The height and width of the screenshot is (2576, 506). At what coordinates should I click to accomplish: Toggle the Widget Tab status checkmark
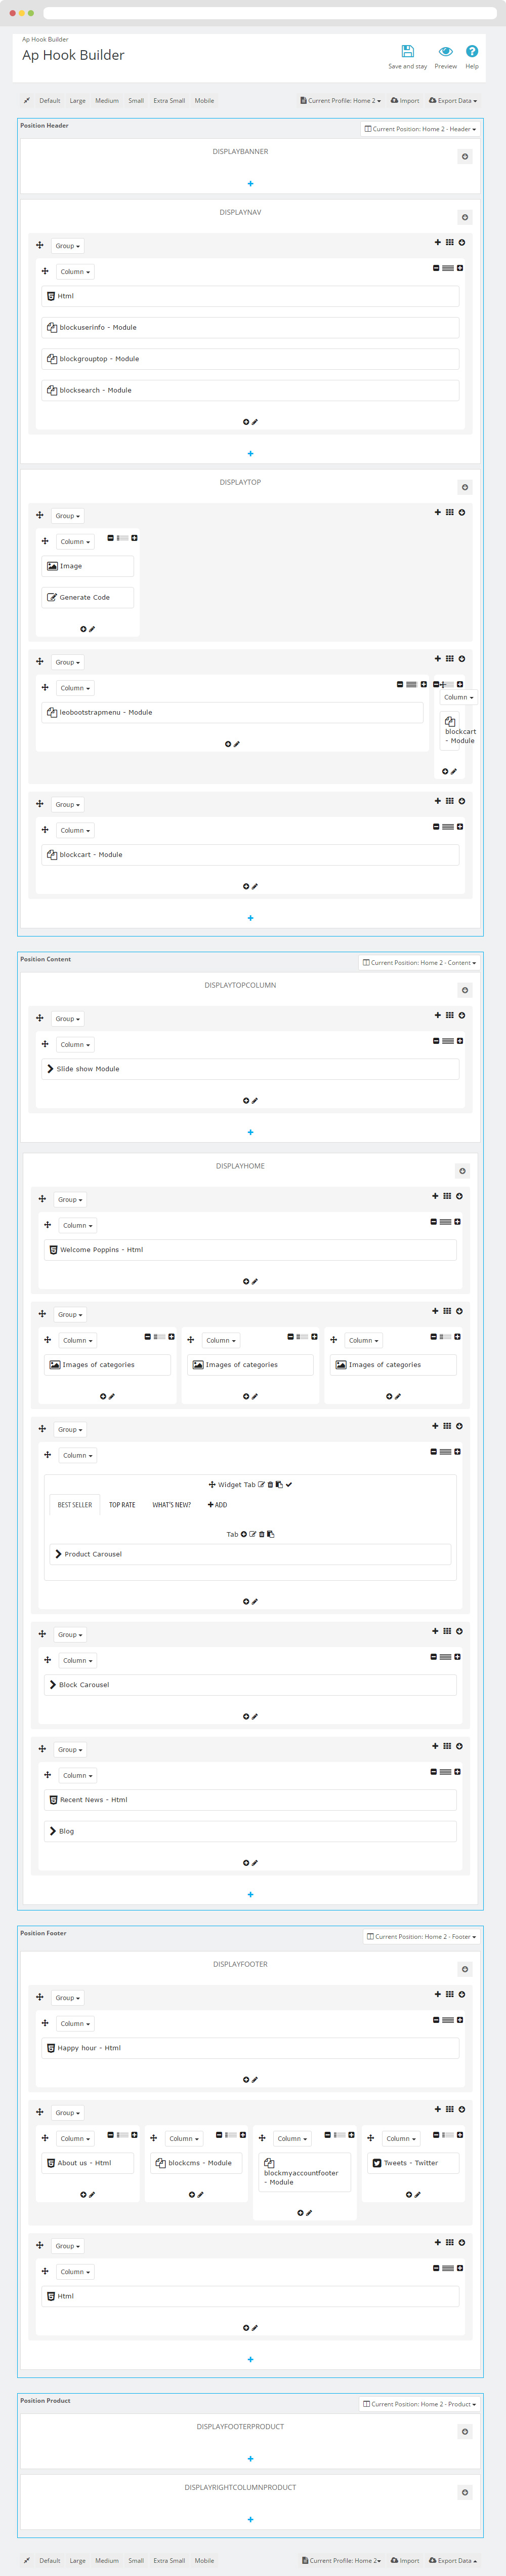[289, 1484]
